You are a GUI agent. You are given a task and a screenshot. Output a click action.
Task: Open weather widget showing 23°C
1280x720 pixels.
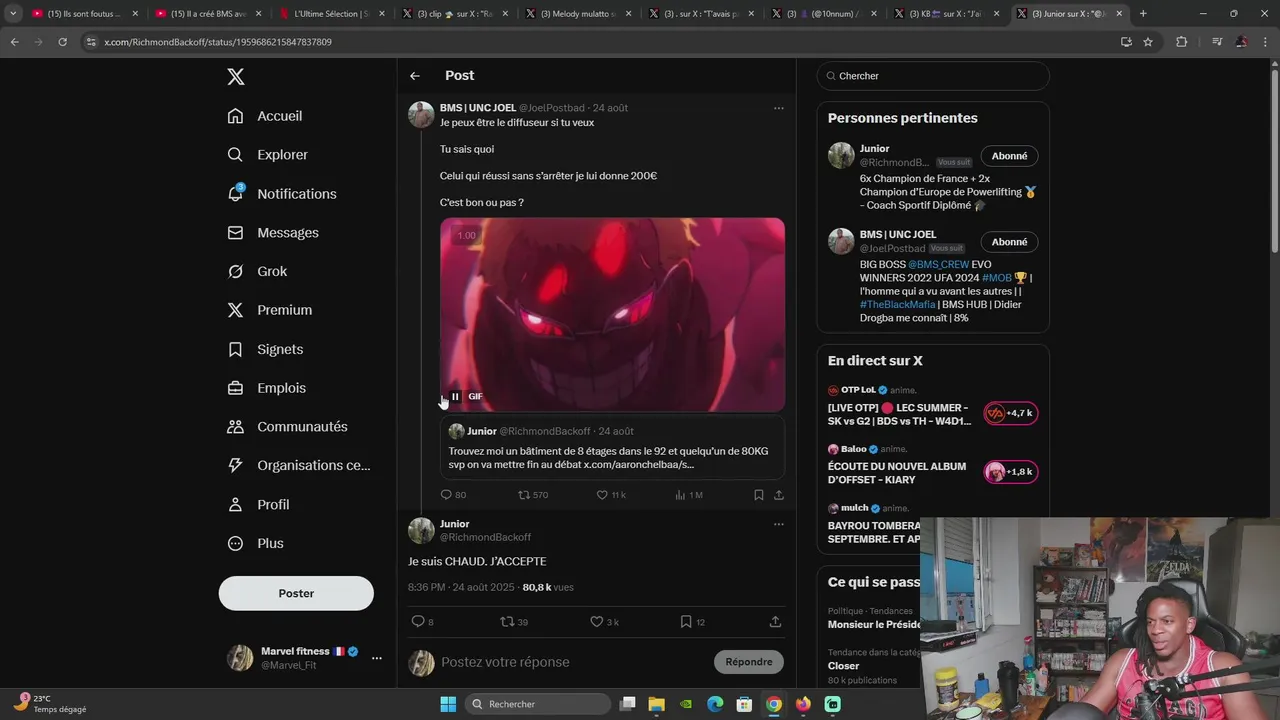pyautogui.click(x=52, y=704)
